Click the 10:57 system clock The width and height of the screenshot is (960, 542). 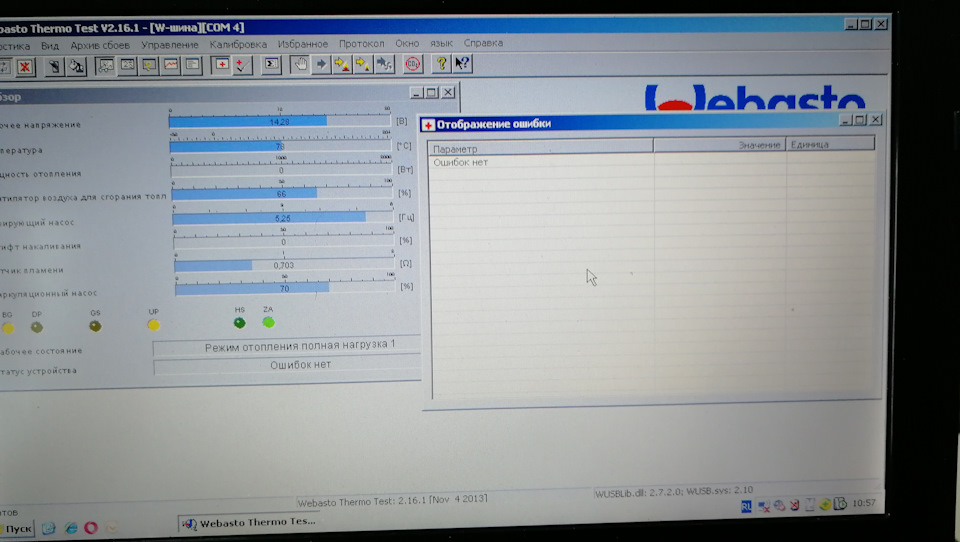pyautogui.click(x=864, y=503)
